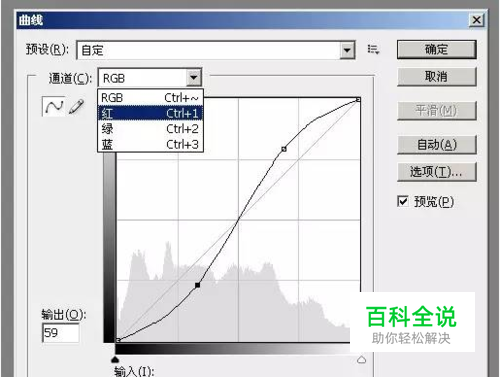Screen dimensions: 500x377
Task: Confirm with the 确定 button
Action: 437,50
